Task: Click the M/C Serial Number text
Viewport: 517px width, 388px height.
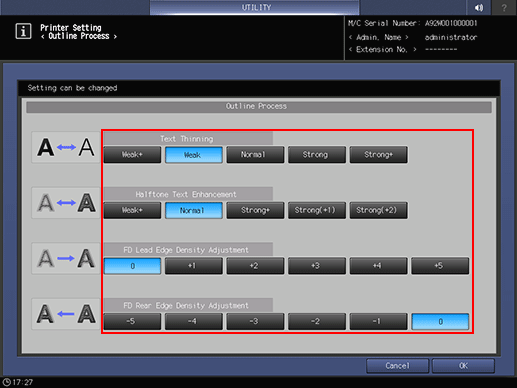Action: [x=413, y=23]
